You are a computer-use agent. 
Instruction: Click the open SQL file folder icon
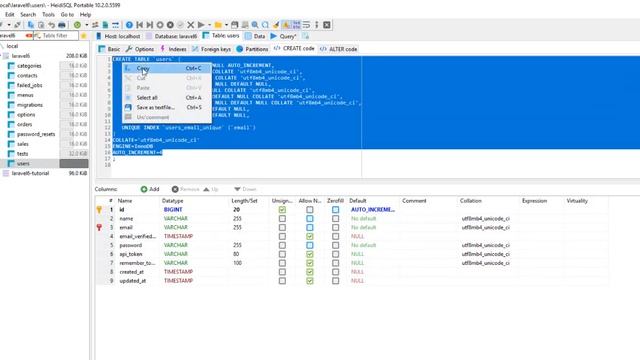[x=218, y=25]
